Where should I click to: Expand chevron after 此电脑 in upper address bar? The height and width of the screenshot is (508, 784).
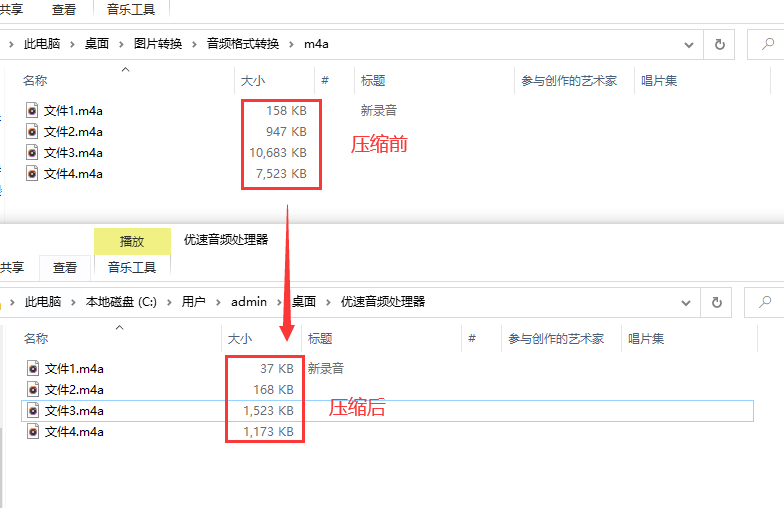(72, 44)
